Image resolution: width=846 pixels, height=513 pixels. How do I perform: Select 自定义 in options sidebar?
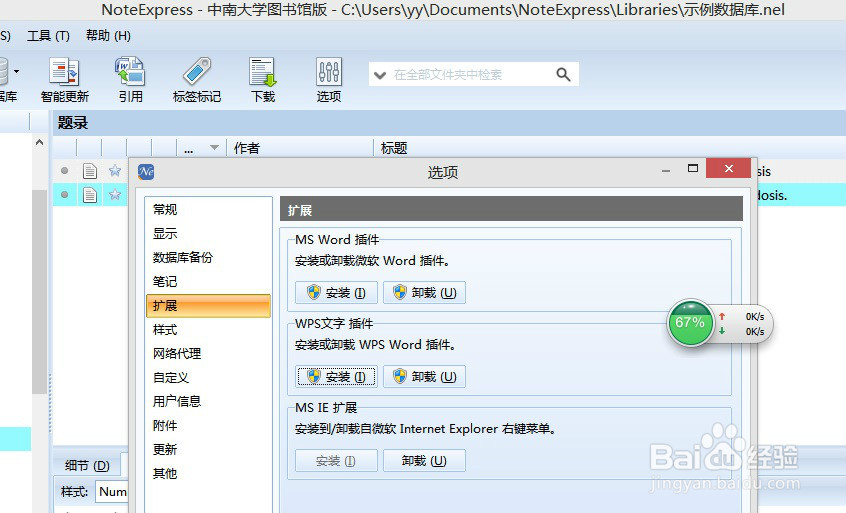coord(208,378)
